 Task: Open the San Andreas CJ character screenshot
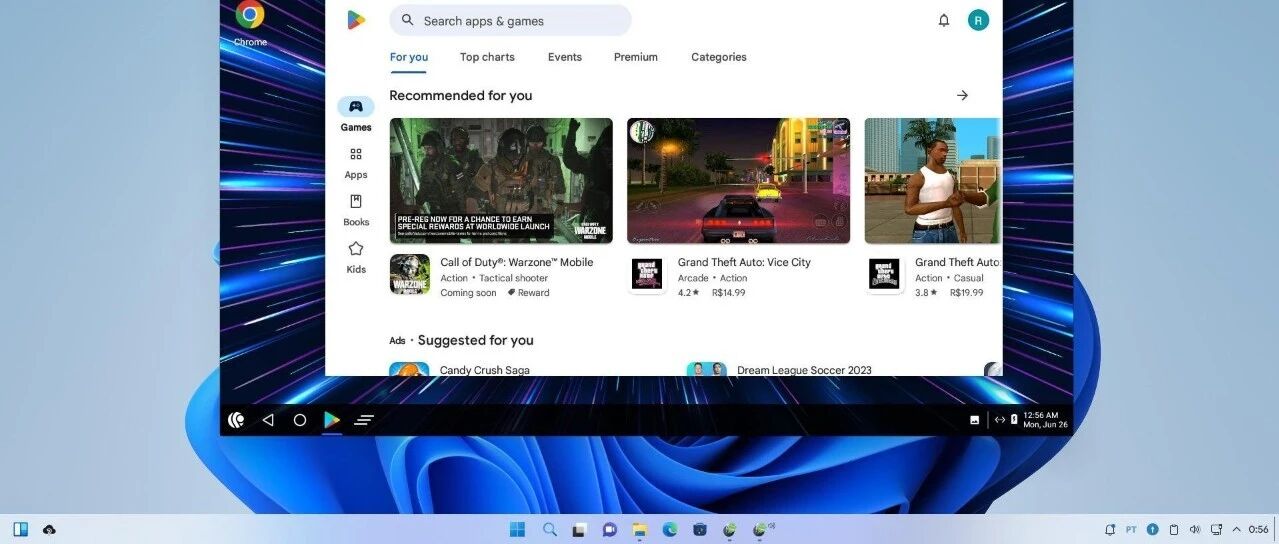[x=932, y=181]
